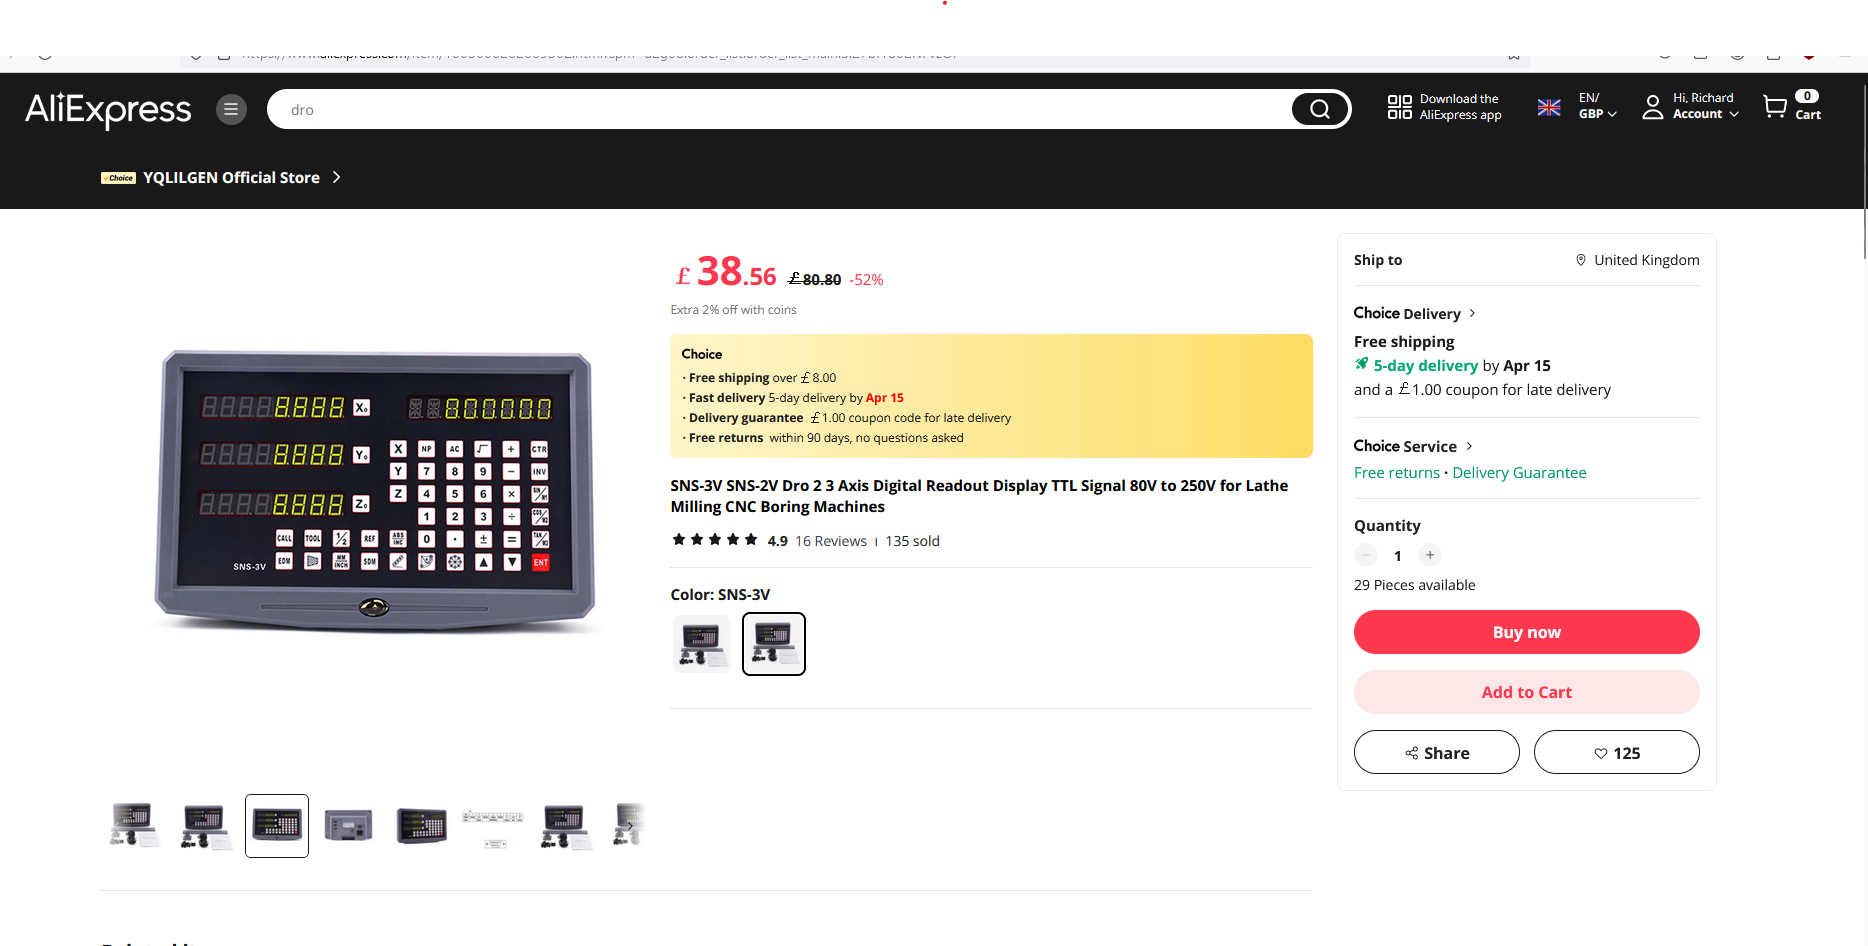Select the SNS-2V color variant swatch
This screenshot has width=1868, height=946.
click(x=701, y=644)
